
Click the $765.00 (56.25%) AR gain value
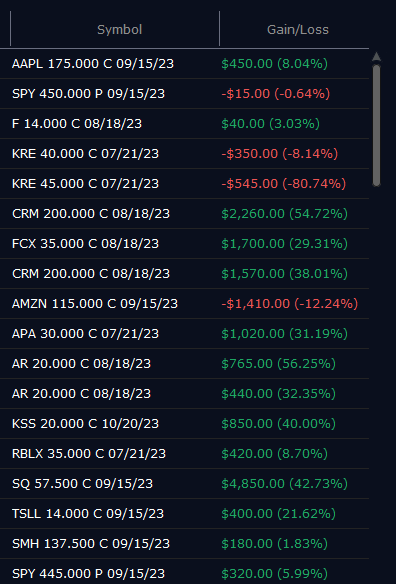click(x=279, y=364)
